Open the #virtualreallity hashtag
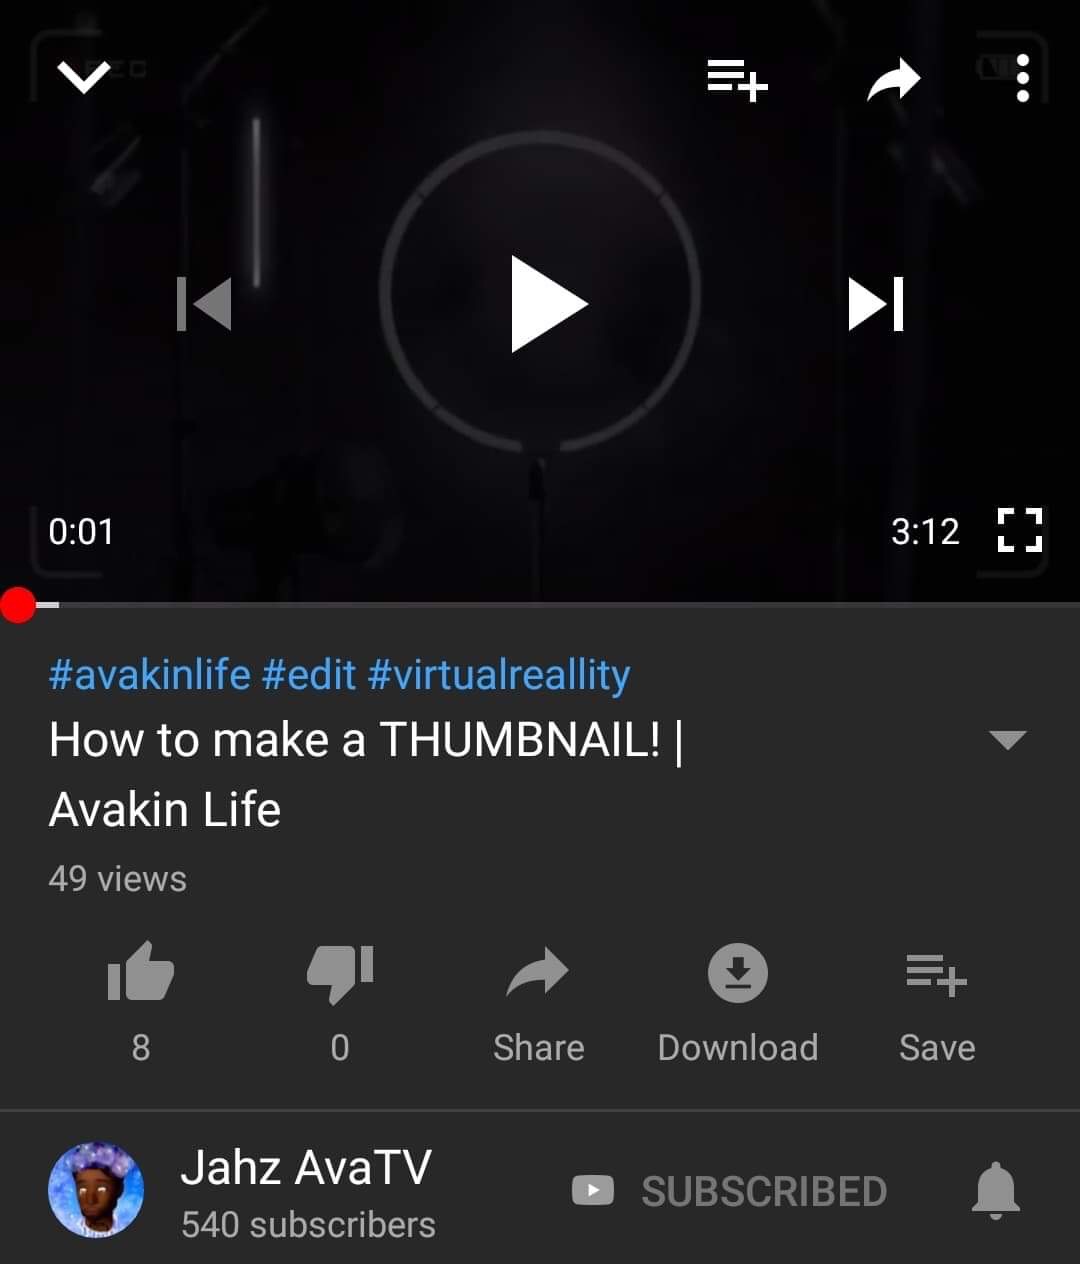 499,677
